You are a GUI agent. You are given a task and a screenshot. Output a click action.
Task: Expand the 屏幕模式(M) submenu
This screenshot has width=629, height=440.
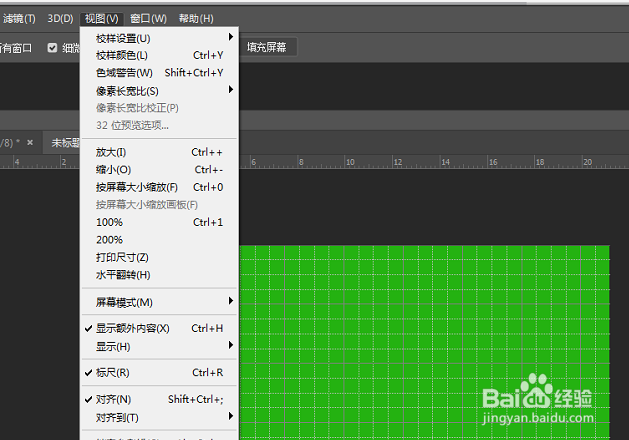[x=159, y=302]
